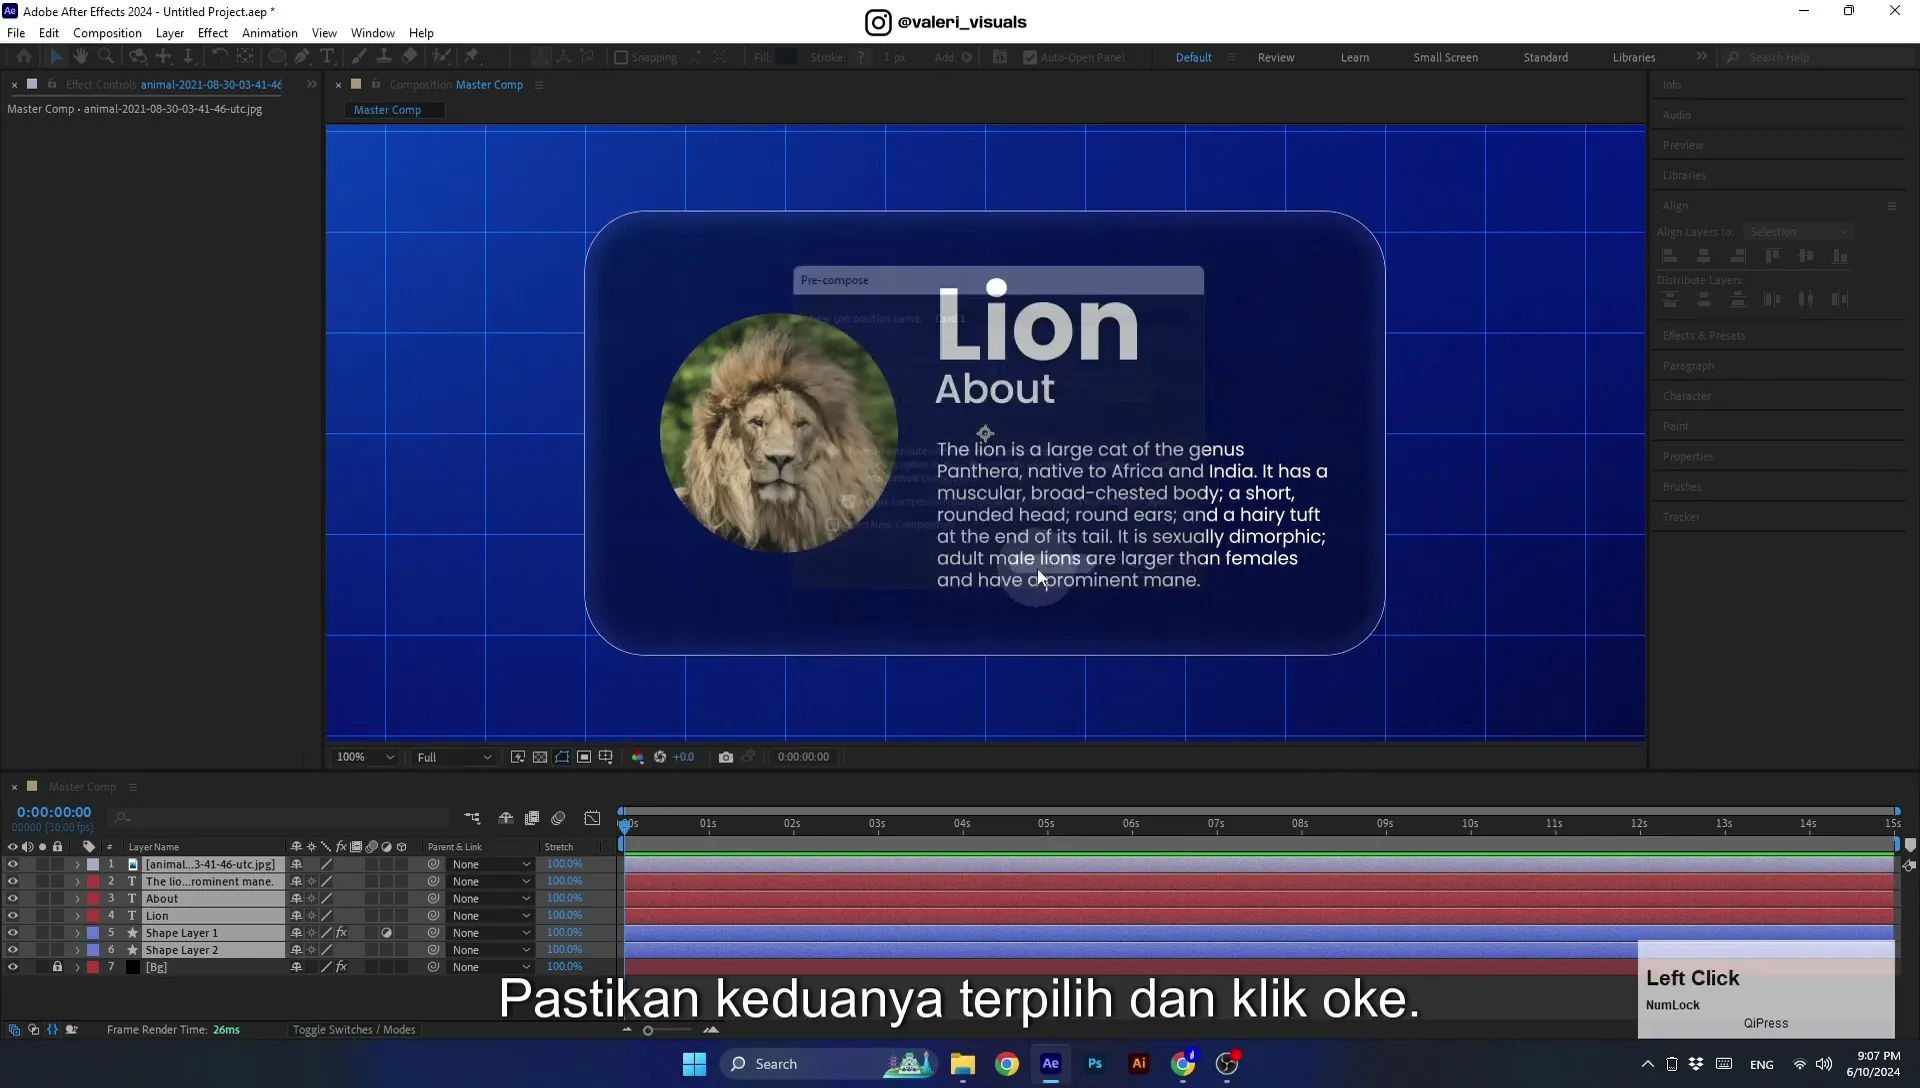Open Adobe Photoshop from taskbar
Image resolution: width=1920 pixels, height=1088 pixels.
(x=1095, y=1064)
